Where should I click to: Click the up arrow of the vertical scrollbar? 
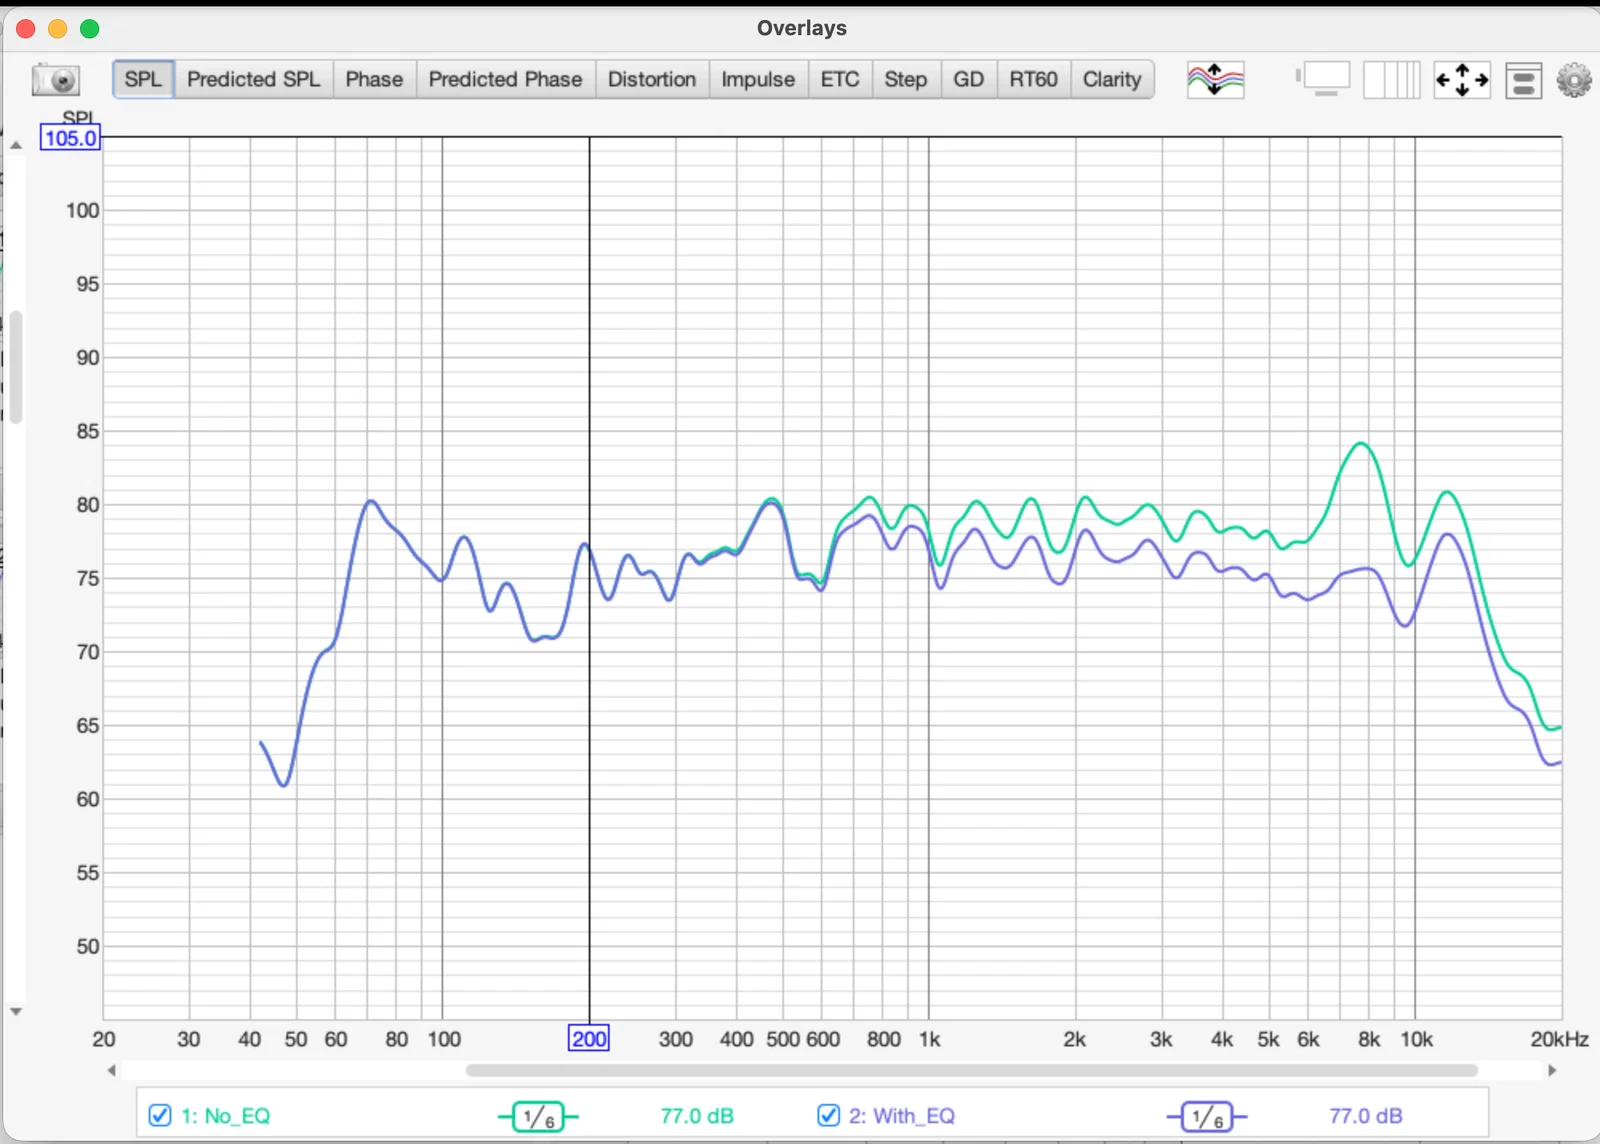click(x=16, y=145)
